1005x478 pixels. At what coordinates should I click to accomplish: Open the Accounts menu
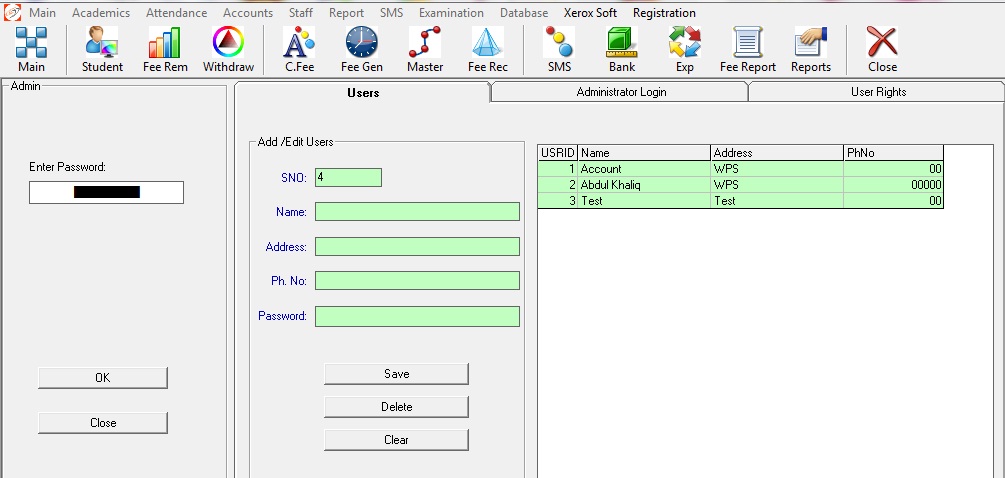click(x=248, y=13)
